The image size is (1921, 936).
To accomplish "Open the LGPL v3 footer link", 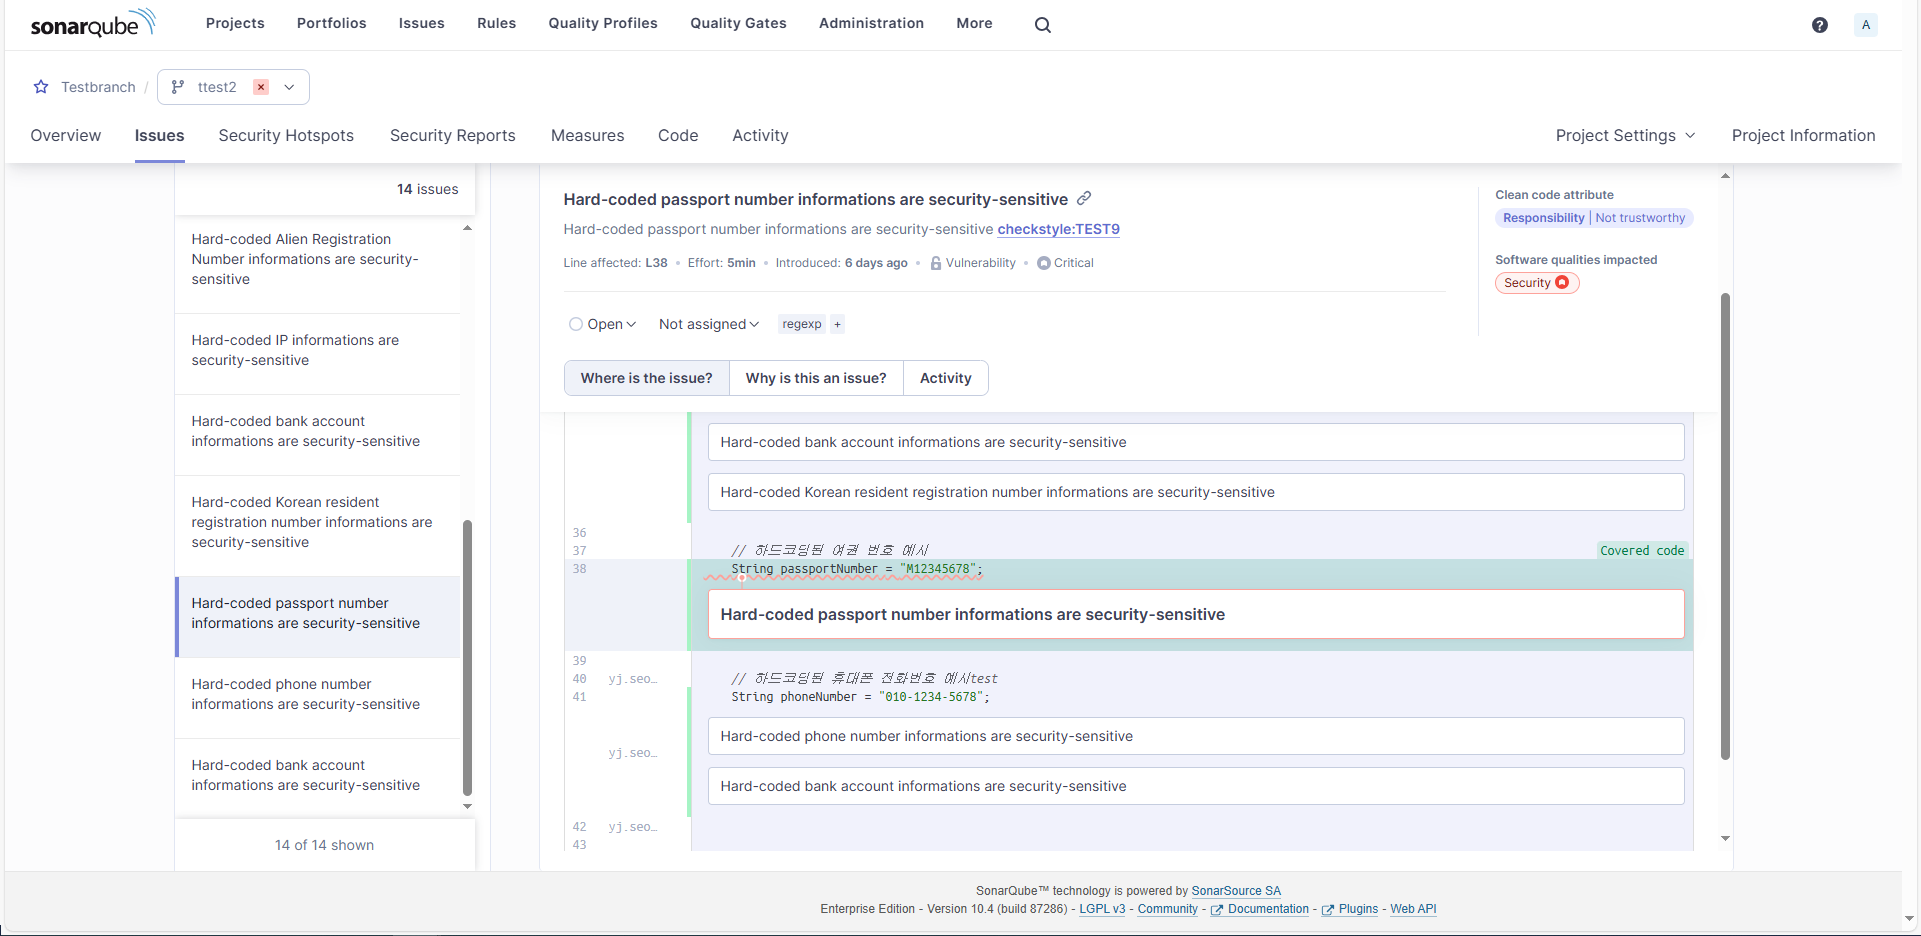I will click(1102, 909).
